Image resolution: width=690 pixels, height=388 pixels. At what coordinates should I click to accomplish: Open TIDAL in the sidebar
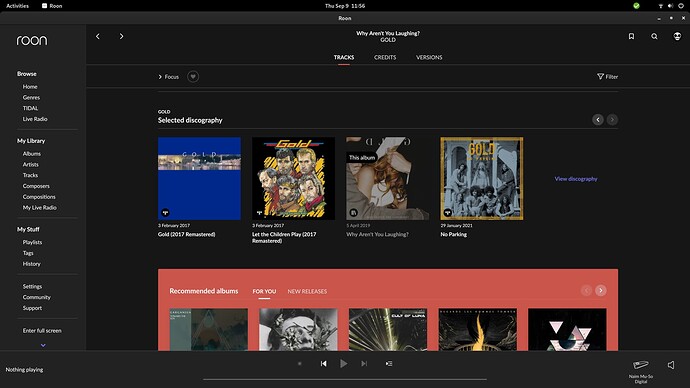[x=30, y=108]
